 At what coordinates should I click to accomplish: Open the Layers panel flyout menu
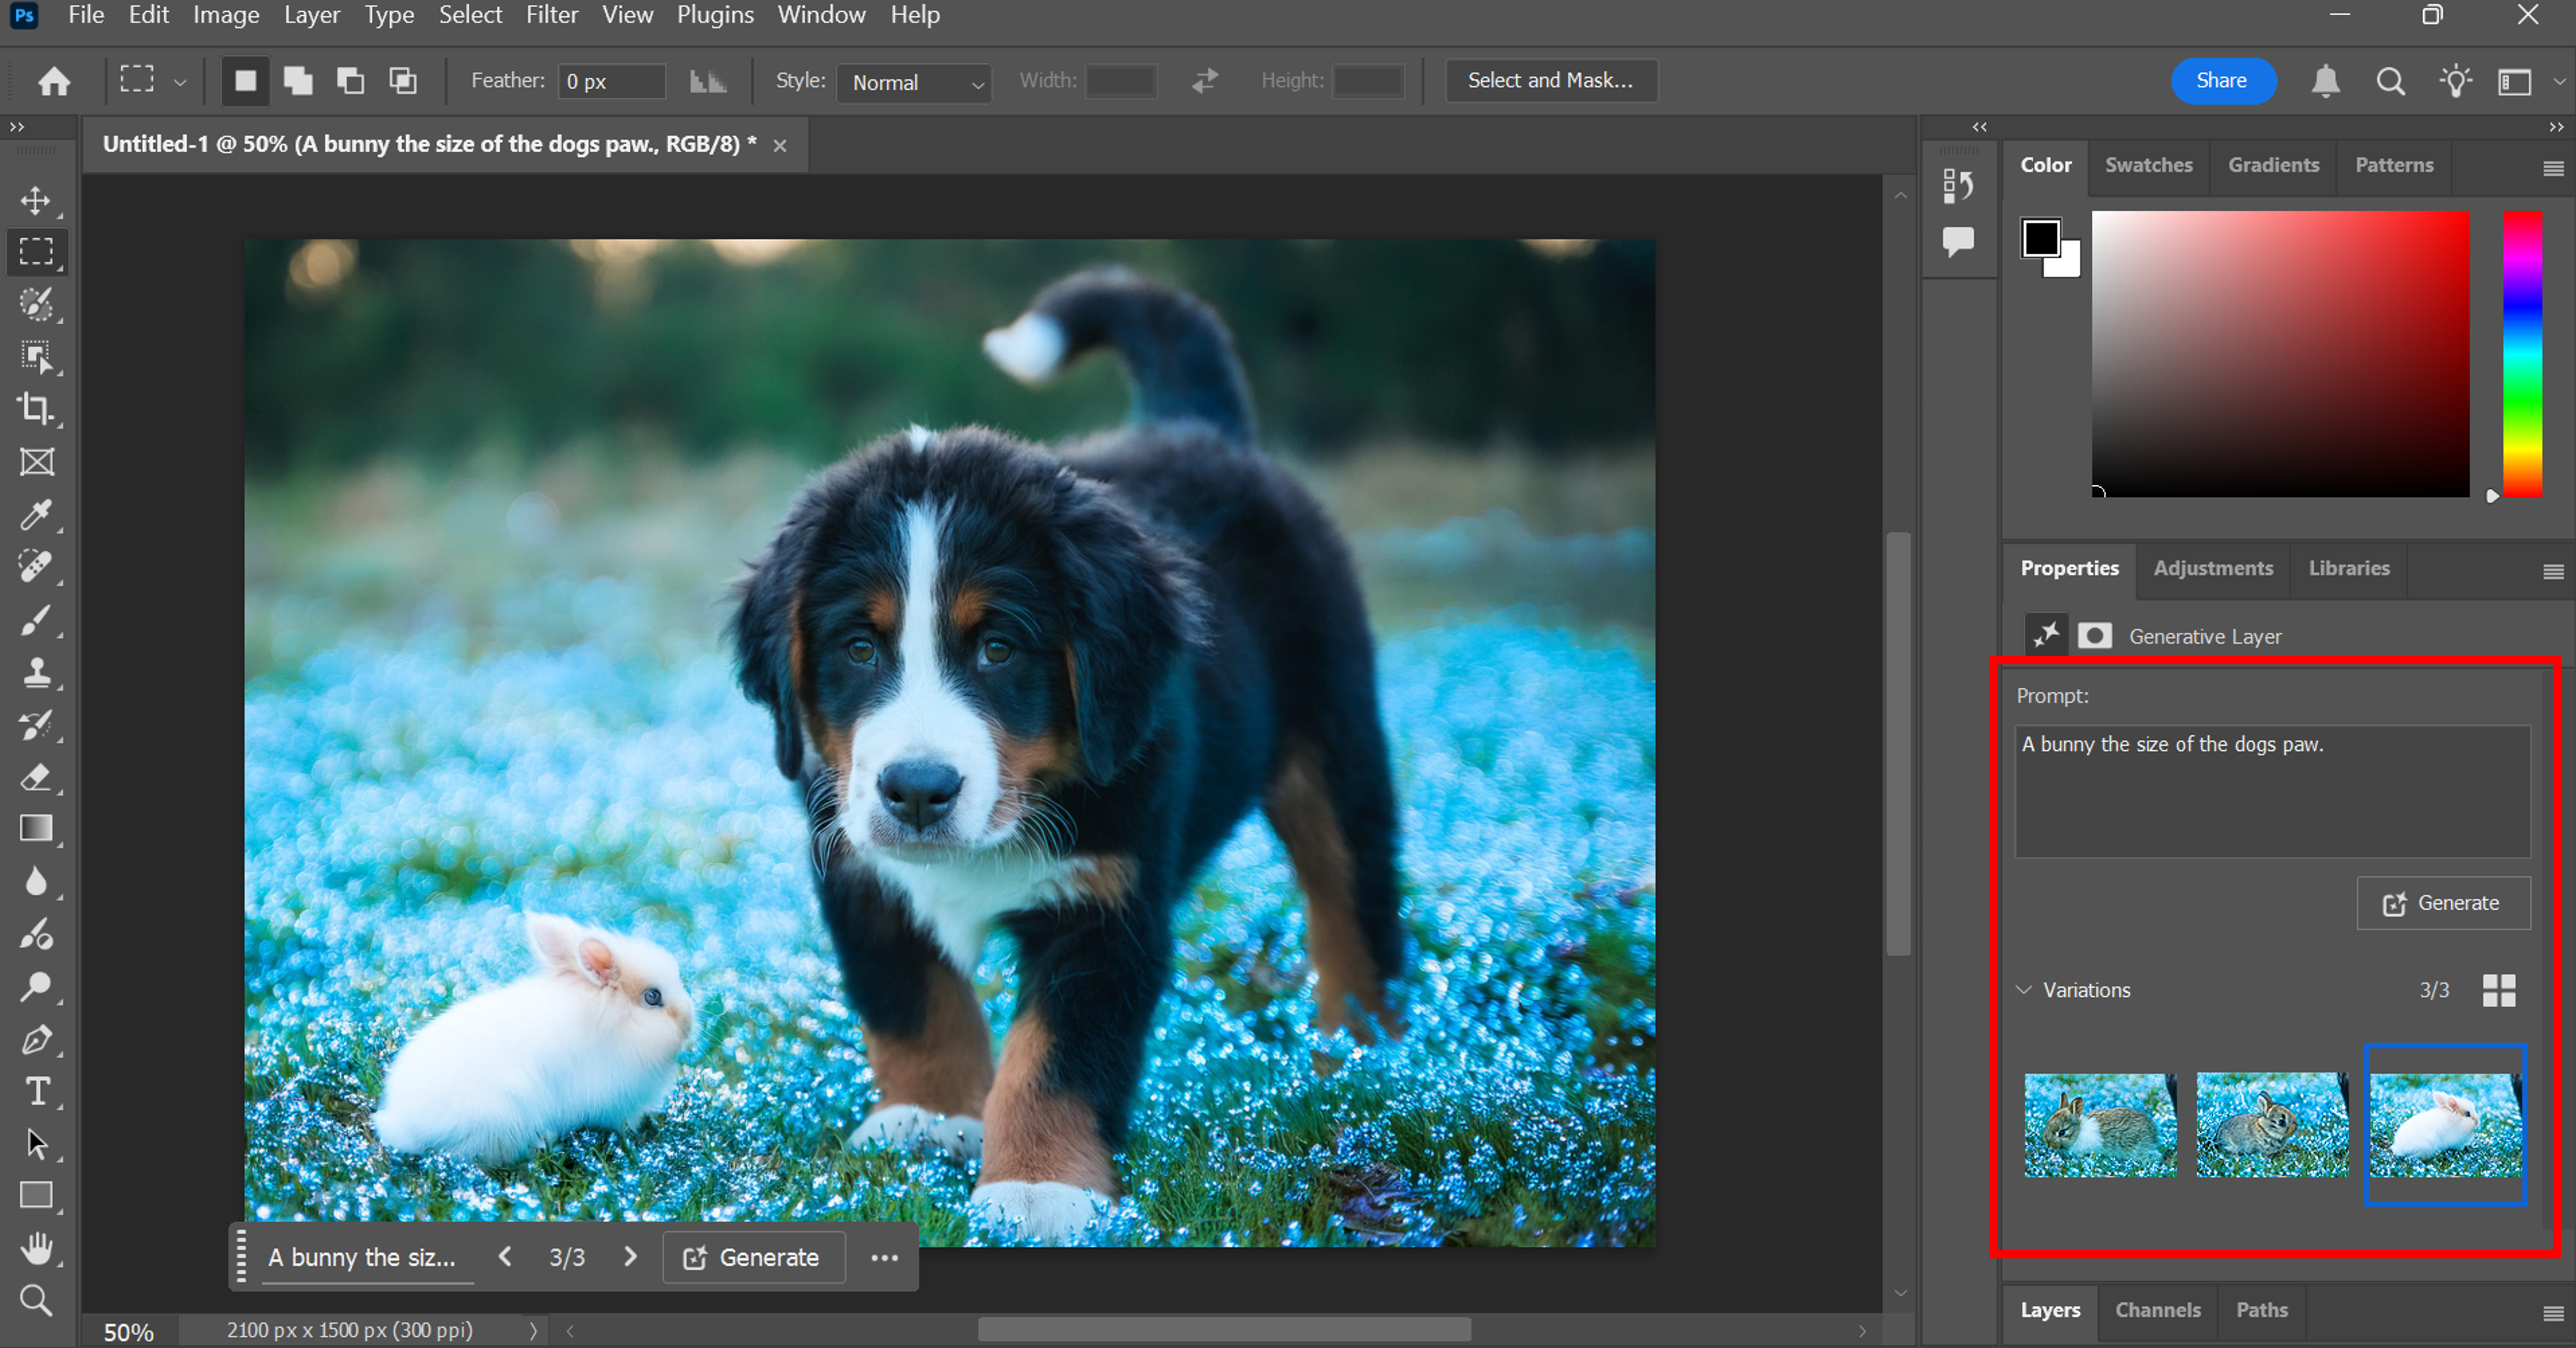pyautogui.click(x=2553, y=1313)
